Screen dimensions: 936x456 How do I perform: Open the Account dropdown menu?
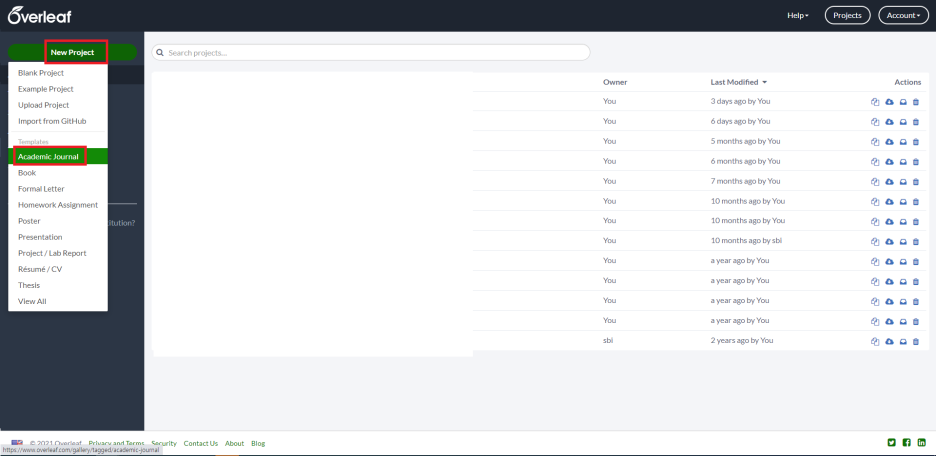tap(903, 16)
